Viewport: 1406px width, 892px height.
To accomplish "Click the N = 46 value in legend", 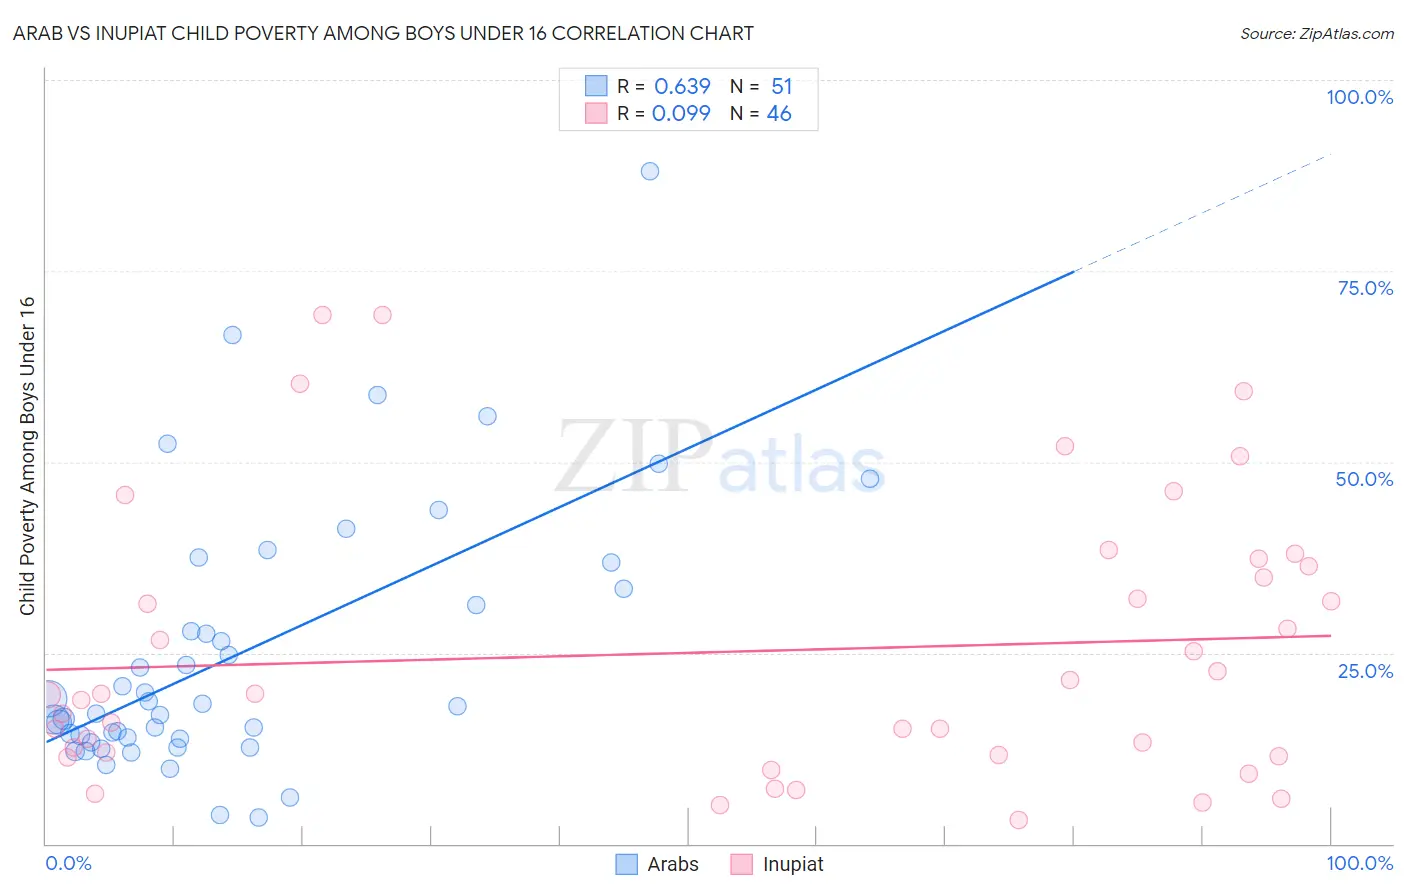I will (x=761, y=113).
